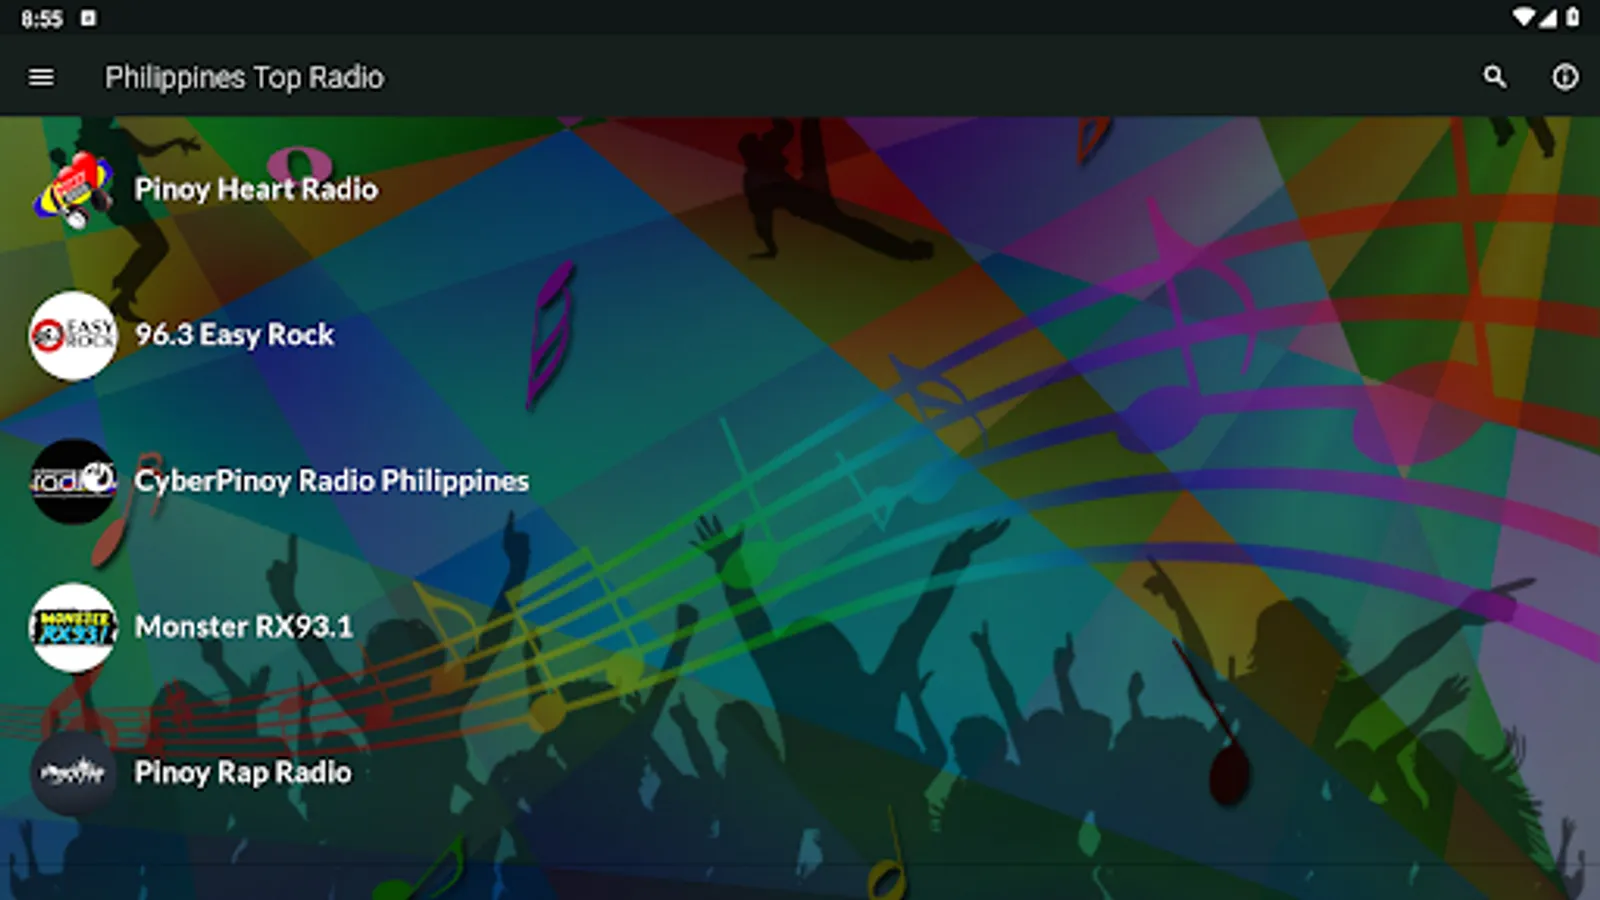The height and width of the screenshot is (900, 1600).
Task: Open the hamburger navigation menu
Action: point(41,77)
